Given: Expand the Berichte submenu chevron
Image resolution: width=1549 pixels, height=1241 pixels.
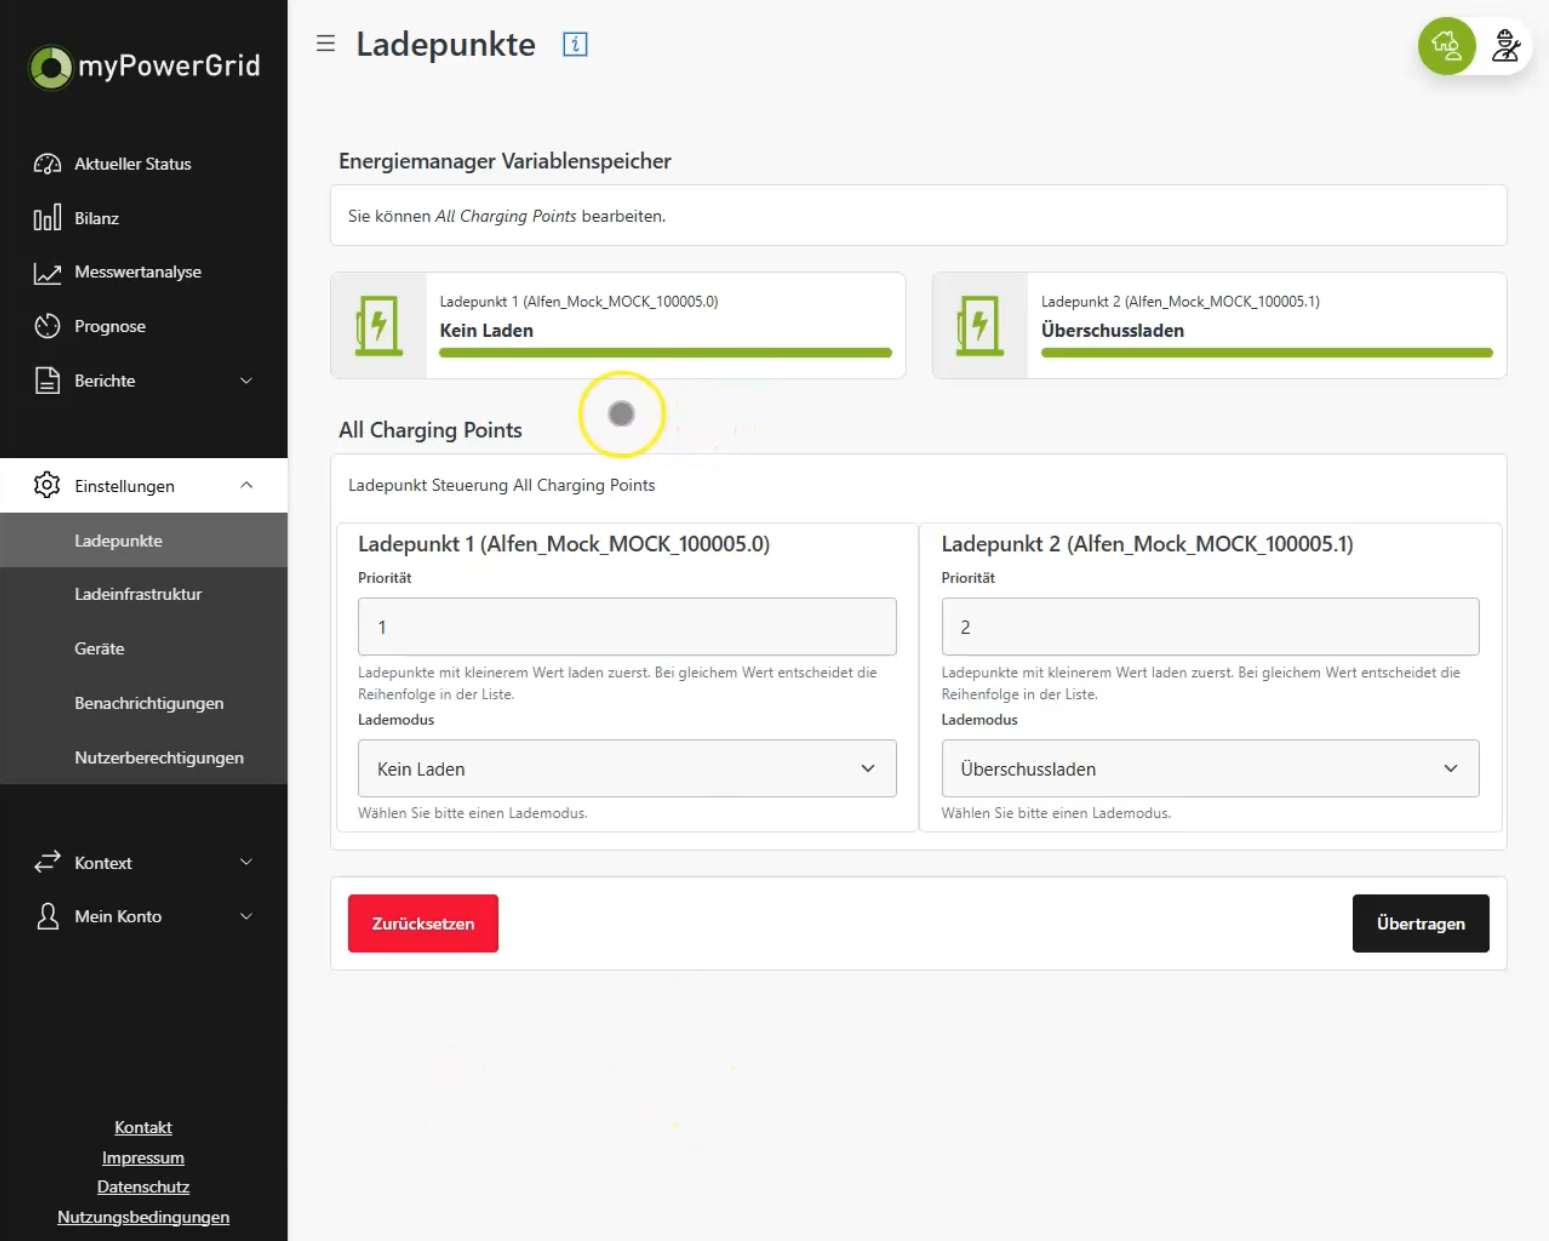Looking at the screenshot, I should 246,381.
